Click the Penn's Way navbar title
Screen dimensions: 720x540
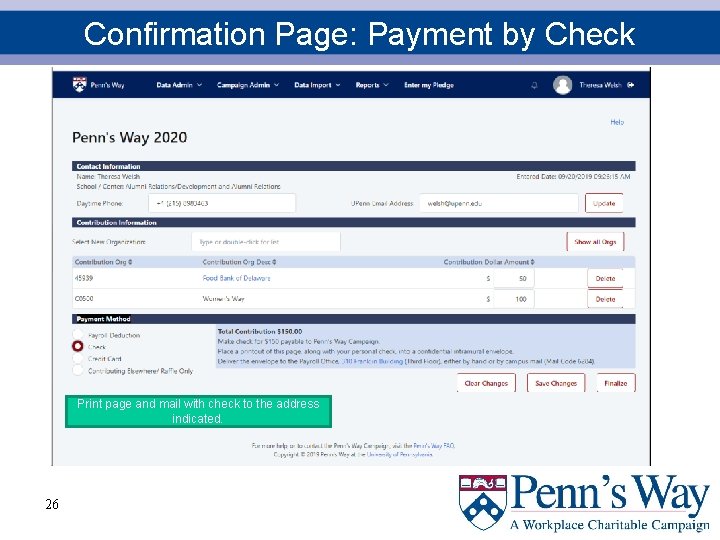(x=107, y=85)
